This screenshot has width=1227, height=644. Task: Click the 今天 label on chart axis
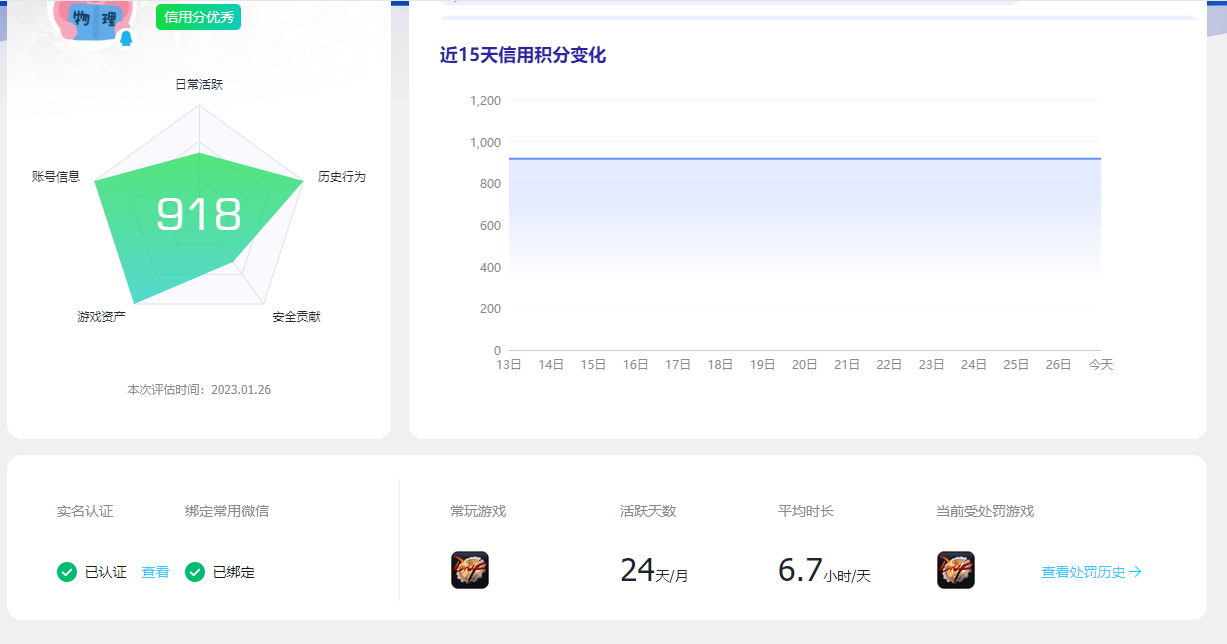[x=1100, y=365]
